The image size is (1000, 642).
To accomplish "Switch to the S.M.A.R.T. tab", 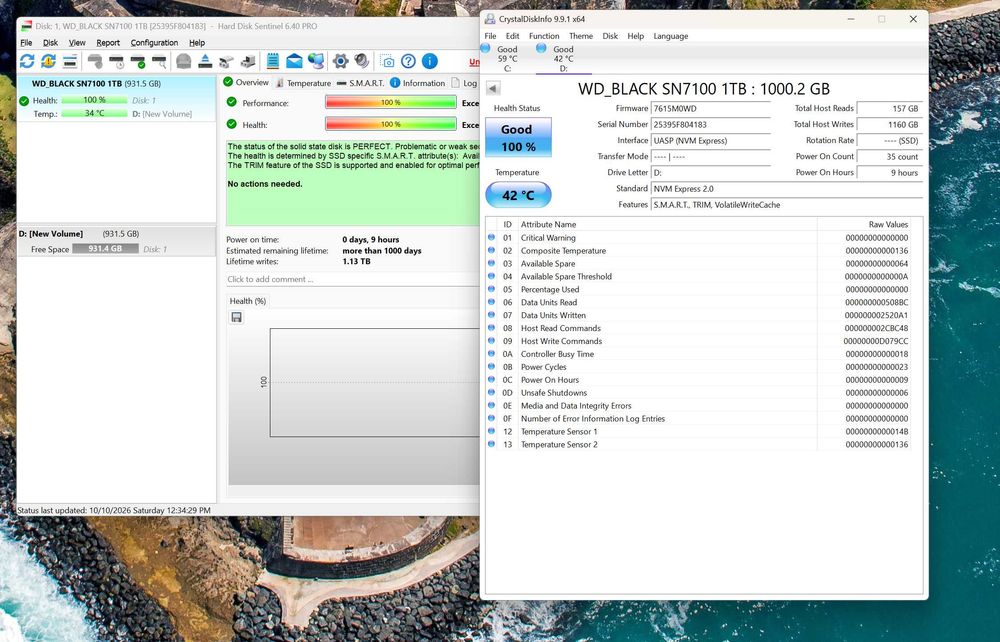I will 360,83.
